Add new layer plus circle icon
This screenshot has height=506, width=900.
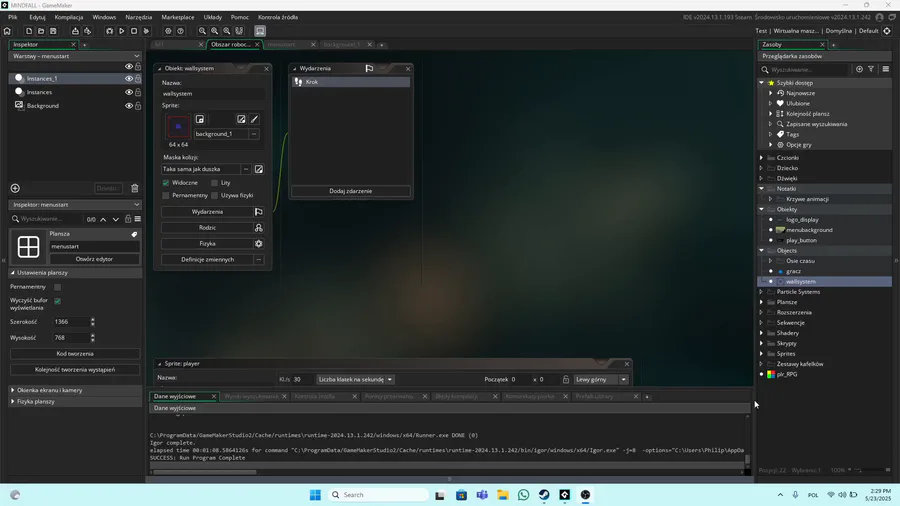(15, 188)
